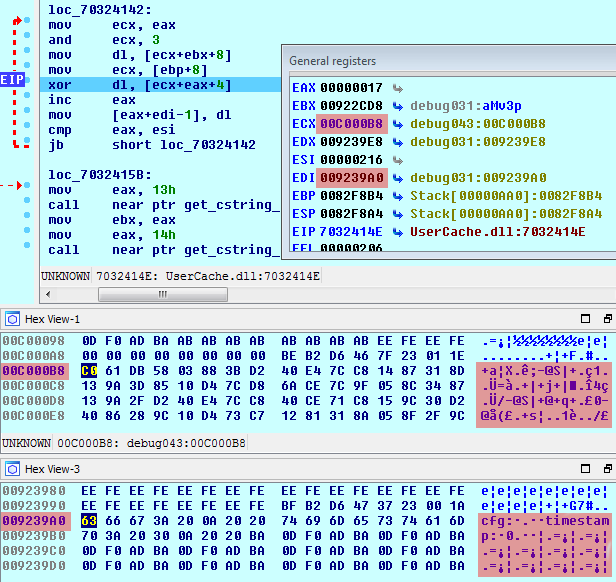Restore the Hex View-1 panel
This screenshot has width=616, height=582.
coord(608,319)
